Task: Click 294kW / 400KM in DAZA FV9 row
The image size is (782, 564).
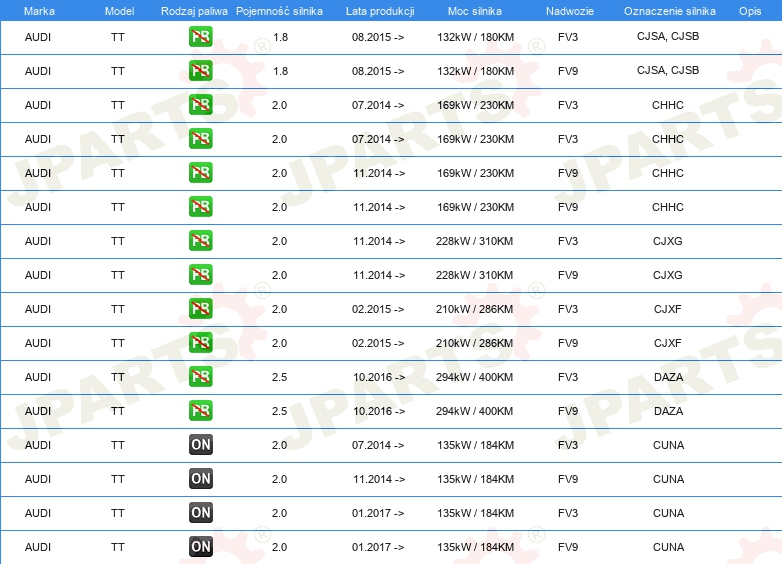Action: (476, 411)
